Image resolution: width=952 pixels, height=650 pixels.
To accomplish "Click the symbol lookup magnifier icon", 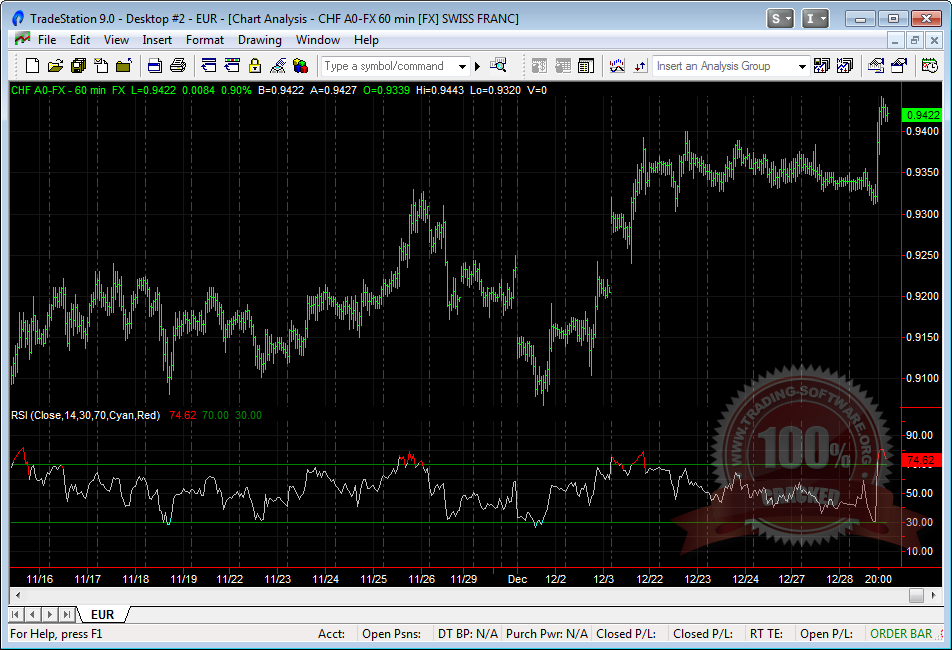I will (x=498, y=66).
